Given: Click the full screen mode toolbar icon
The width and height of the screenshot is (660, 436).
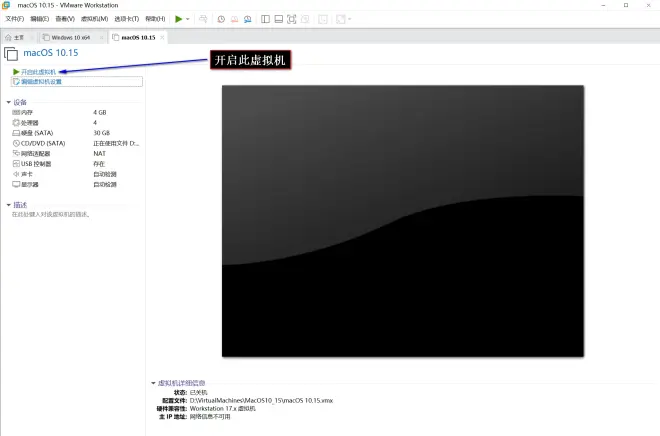Looking at the screenshot, I should (291, 19).
